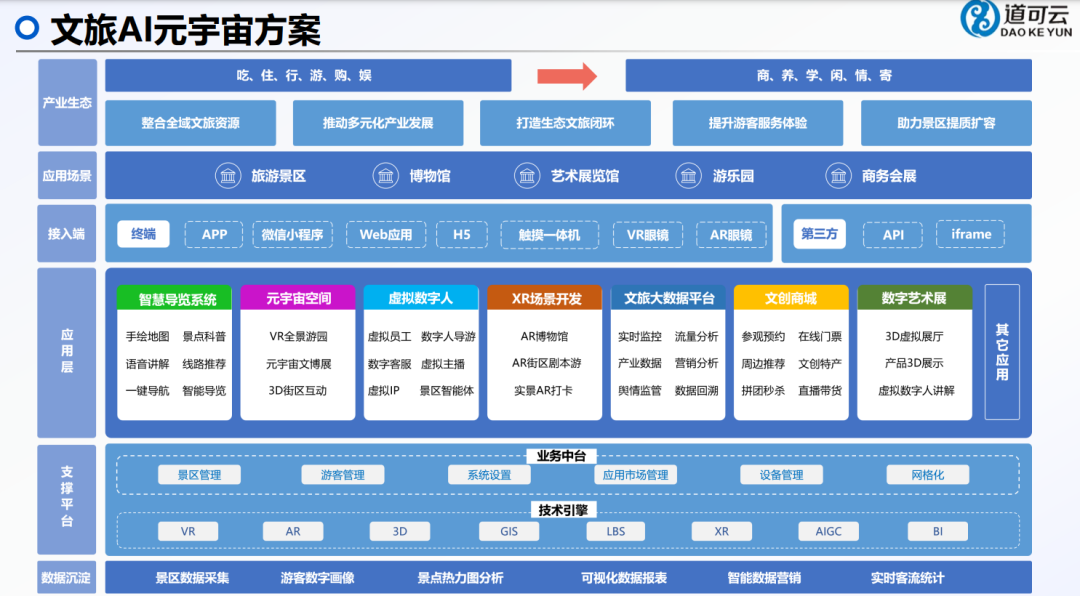Click the 景区管理 chip

199,475
